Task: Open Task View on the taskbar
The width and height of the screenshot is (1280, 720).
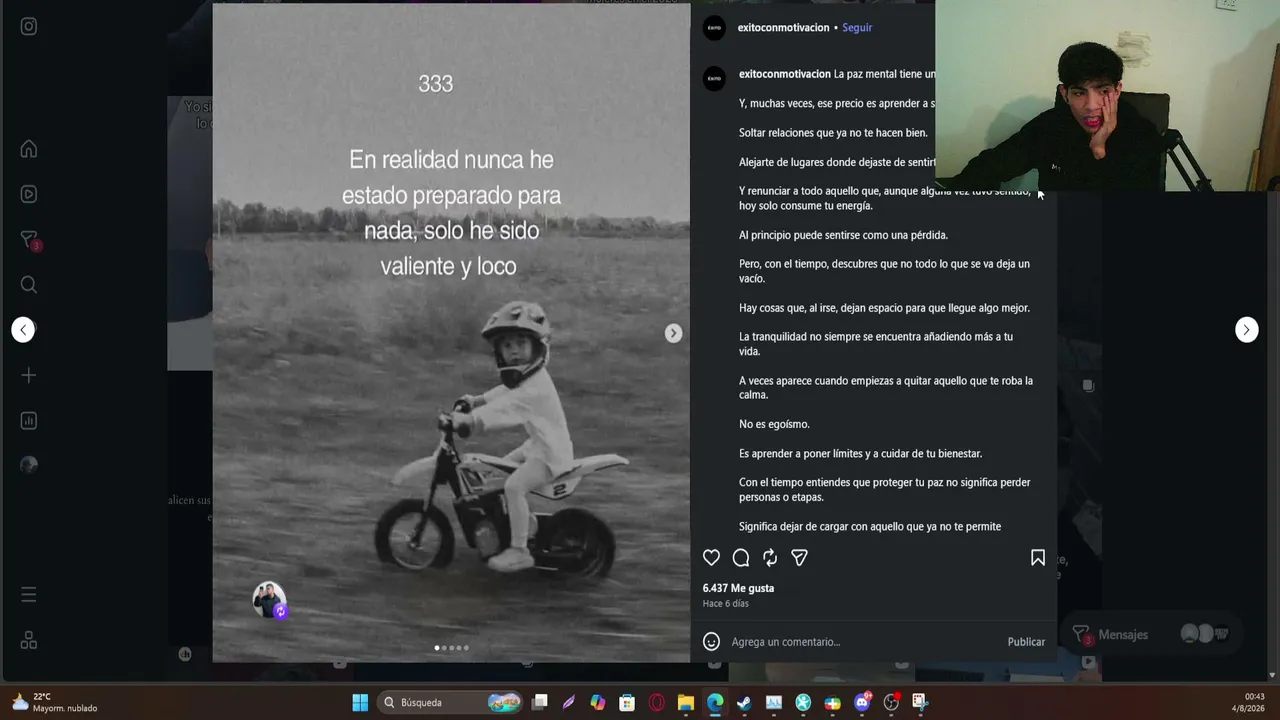Action: pos(540,703)
